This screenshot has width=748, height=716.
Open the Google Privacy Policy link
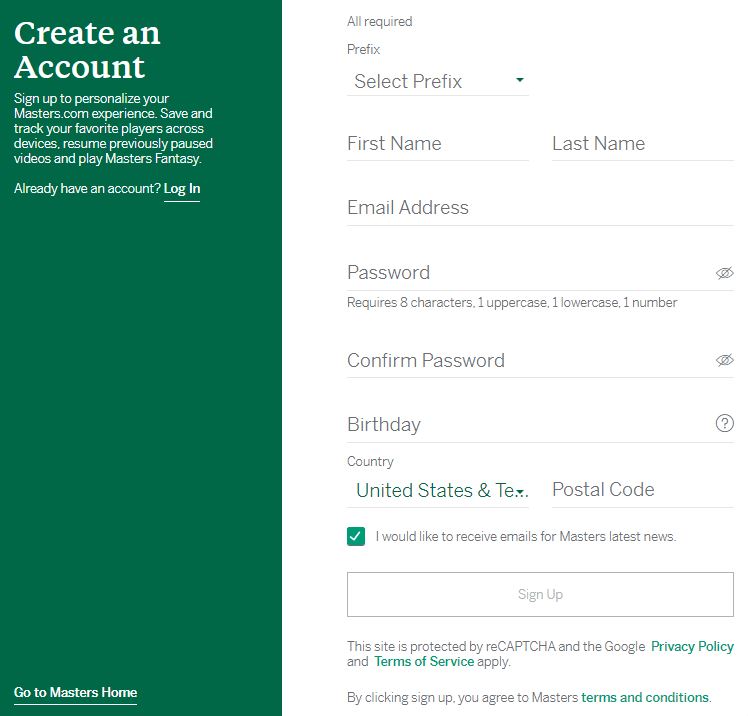click(692, 646)
